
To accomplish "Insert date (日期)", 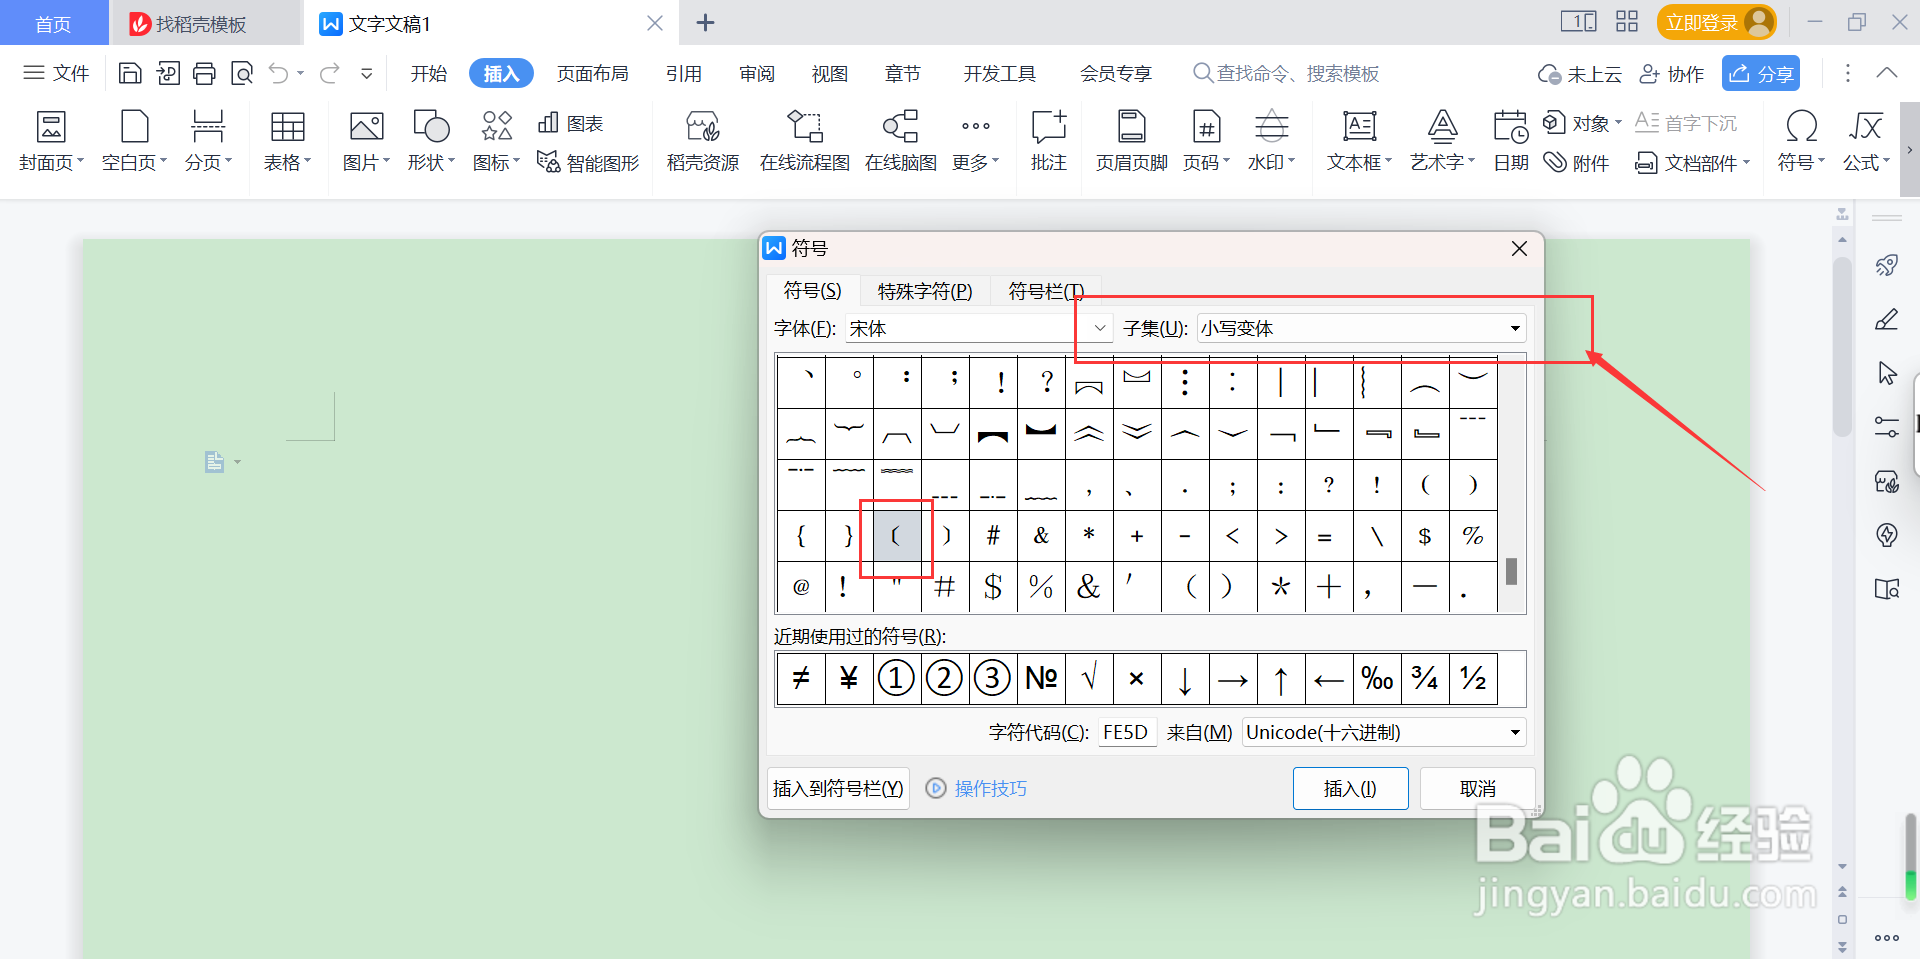I will 1511,140.
